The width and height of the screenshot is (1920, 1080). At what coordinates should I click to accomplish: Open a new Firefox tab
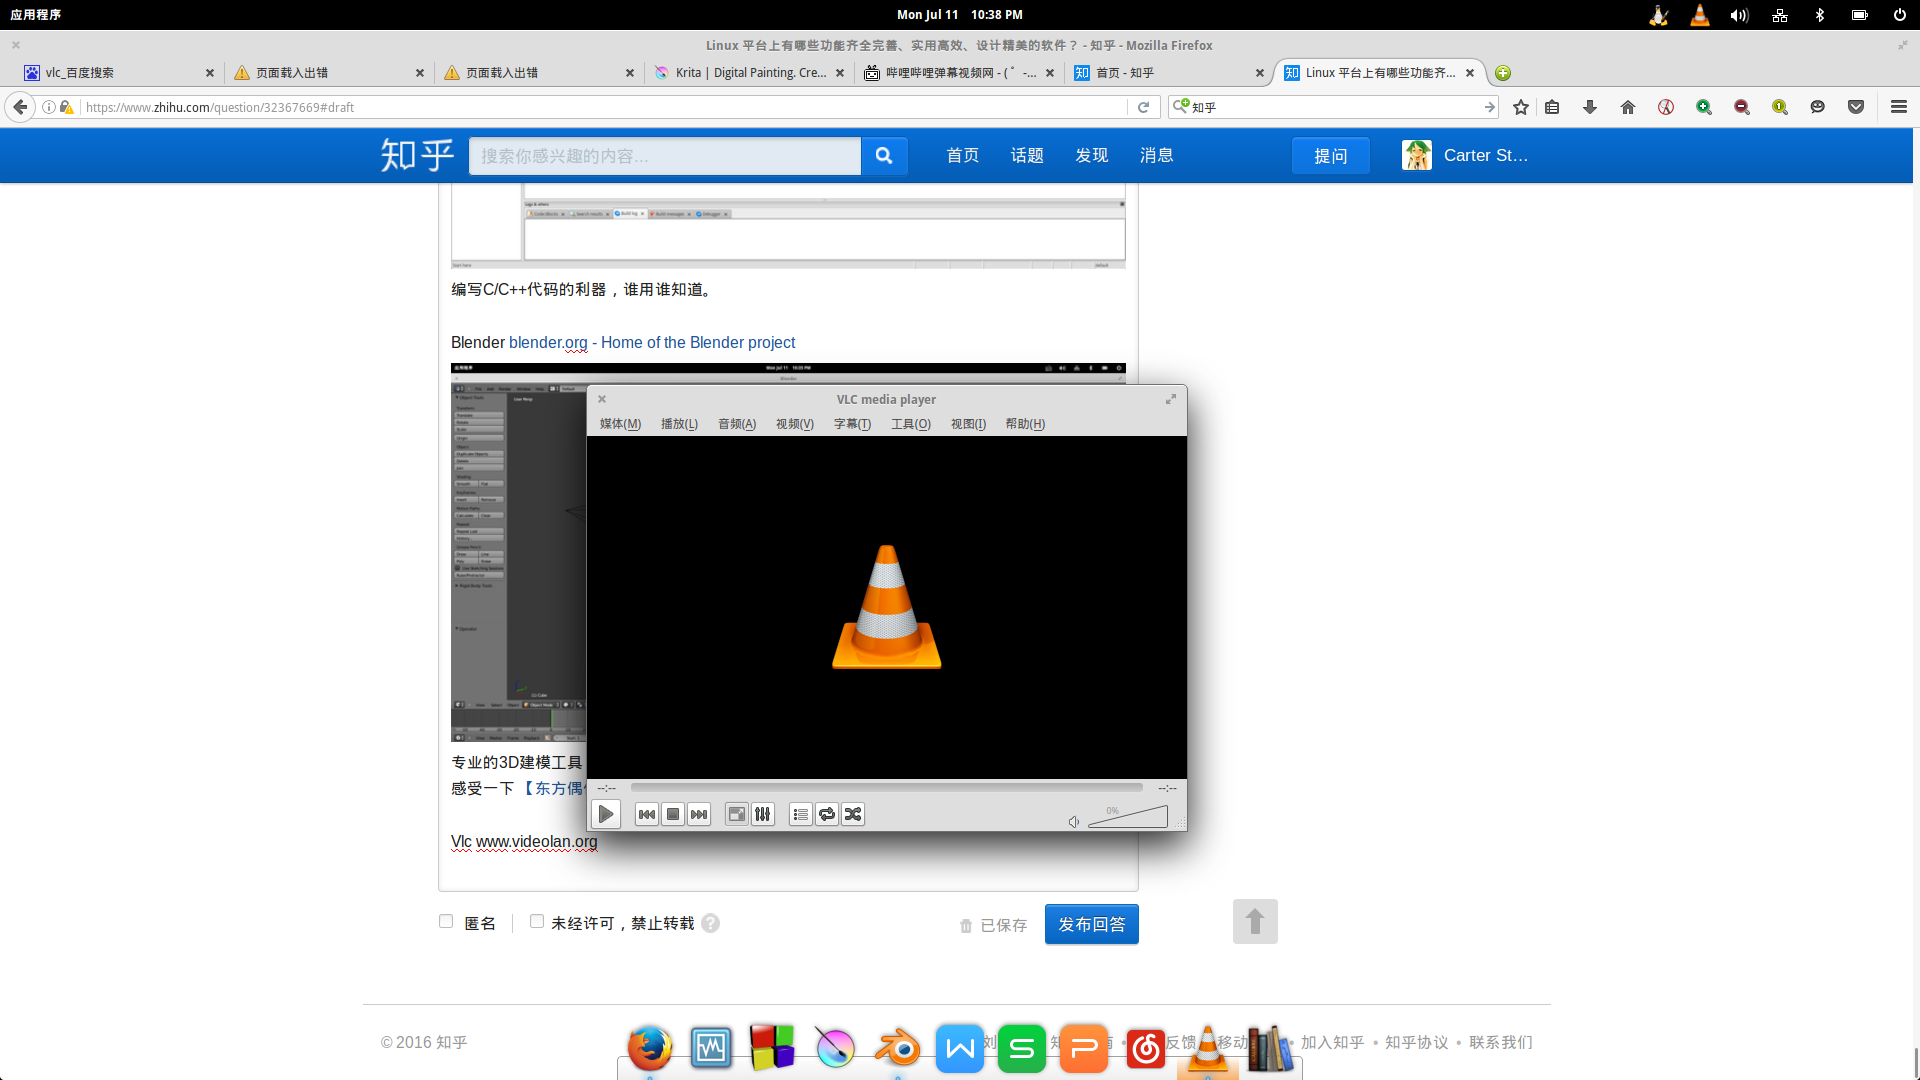click(1503, 73)
